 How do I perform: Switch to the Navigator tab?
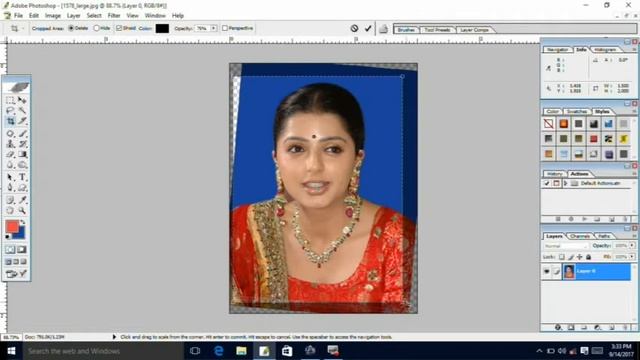[x=557, y=49]
